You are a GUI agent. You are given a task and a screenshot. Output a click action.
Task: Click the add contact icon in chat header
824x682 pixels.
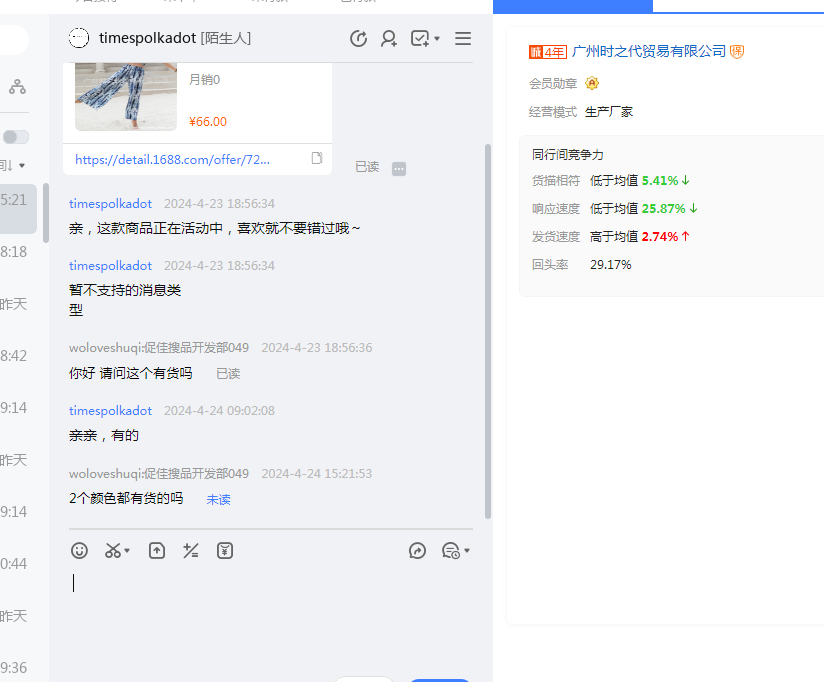(x=389, y=38)
